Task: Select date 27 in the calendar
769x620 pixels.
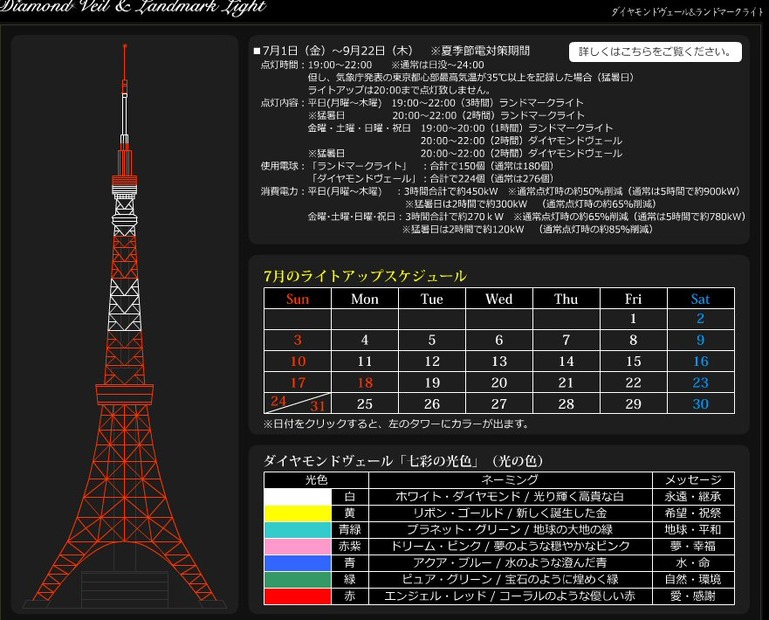Action: coord(499,404)
